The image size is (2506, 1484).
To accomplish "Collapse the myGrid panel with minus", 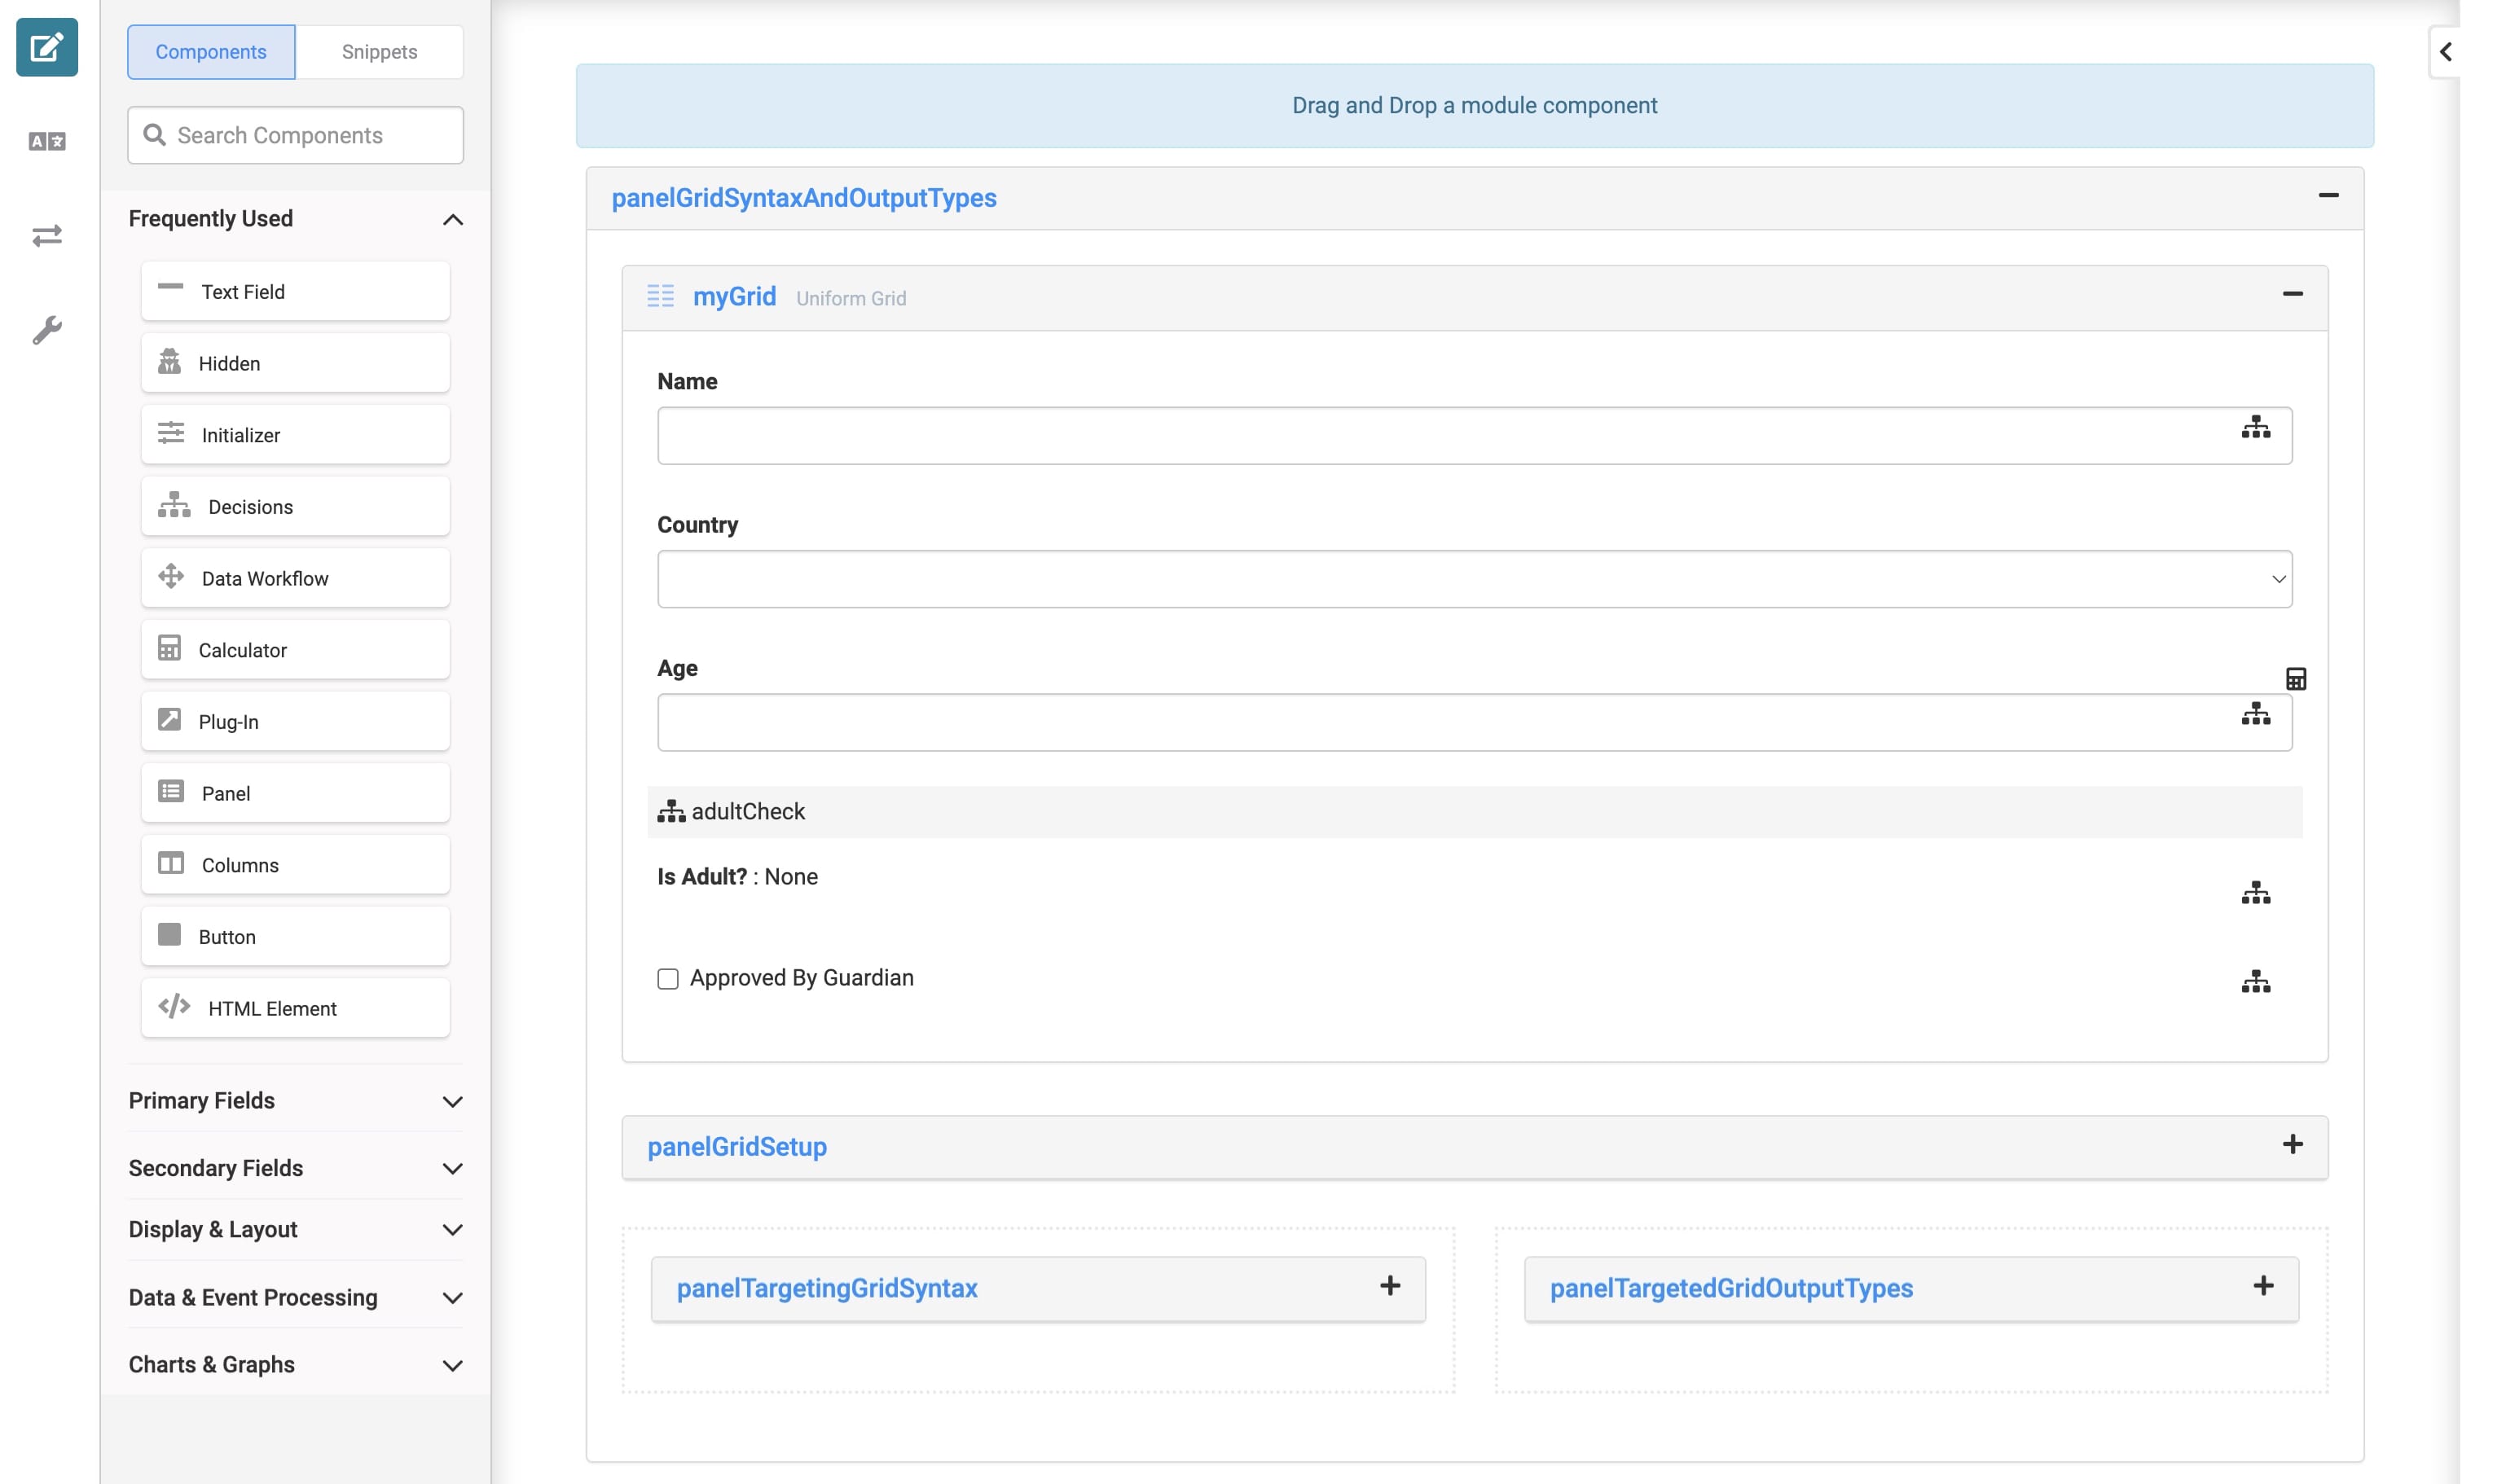I will 2293,293.
